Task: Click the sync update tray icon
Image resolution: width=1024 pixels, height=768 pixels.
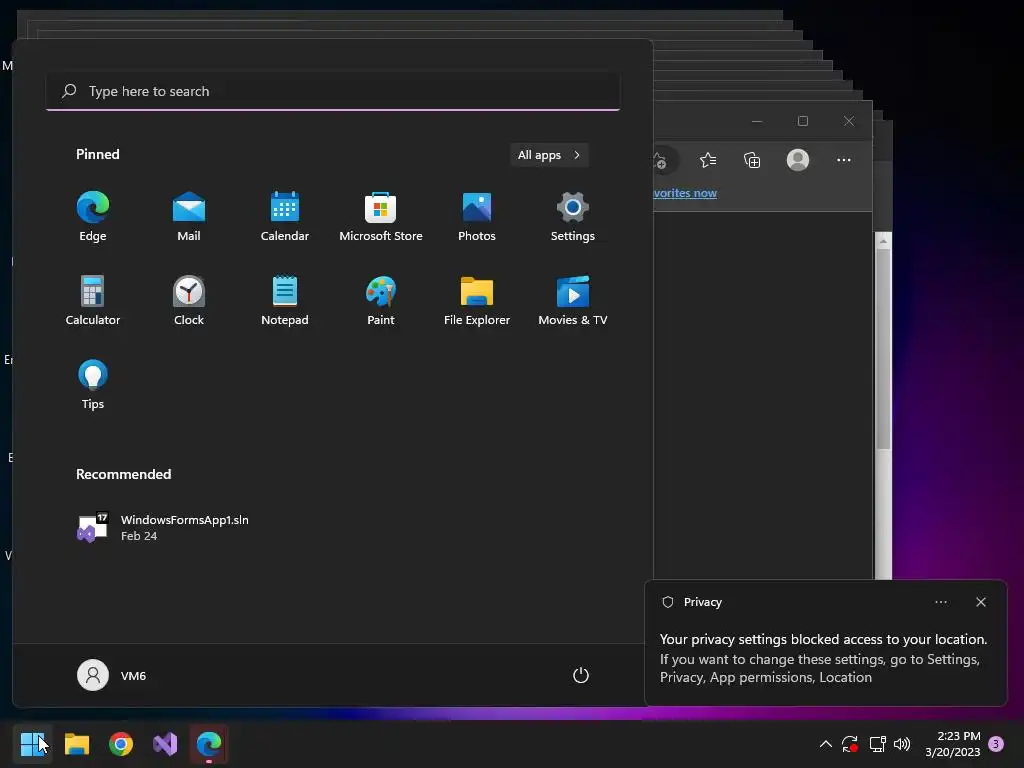Action: 850,744
